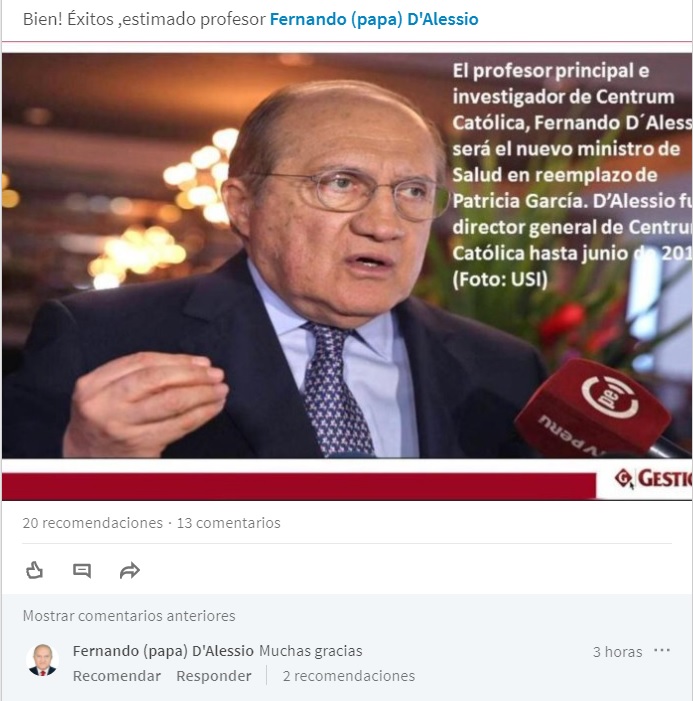Viewport: 693px width, 701px height.
Task: Like the post with the thumbs-up icon
Action: click(x=34, y=570)
